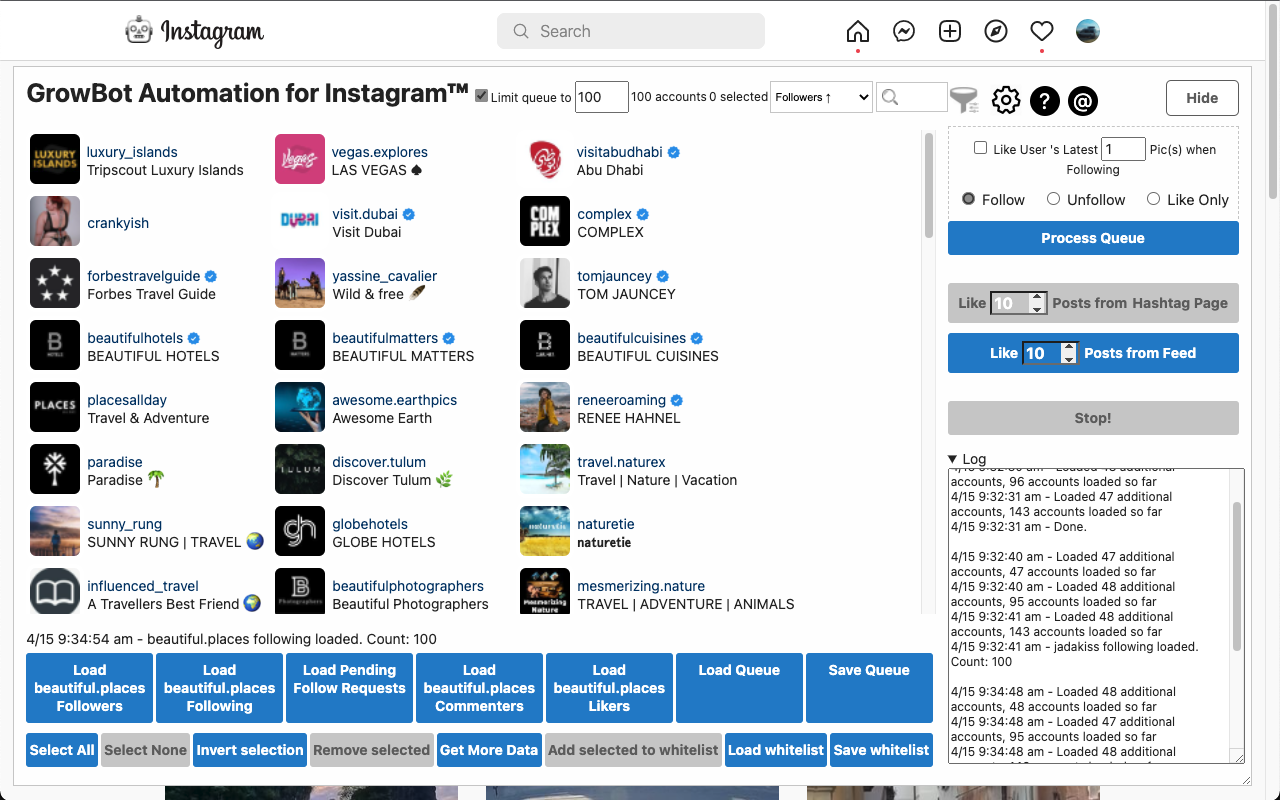Click the Instagram search field
The height and width of the screenshot is (800, 1280).
click(x=631, y=31)
